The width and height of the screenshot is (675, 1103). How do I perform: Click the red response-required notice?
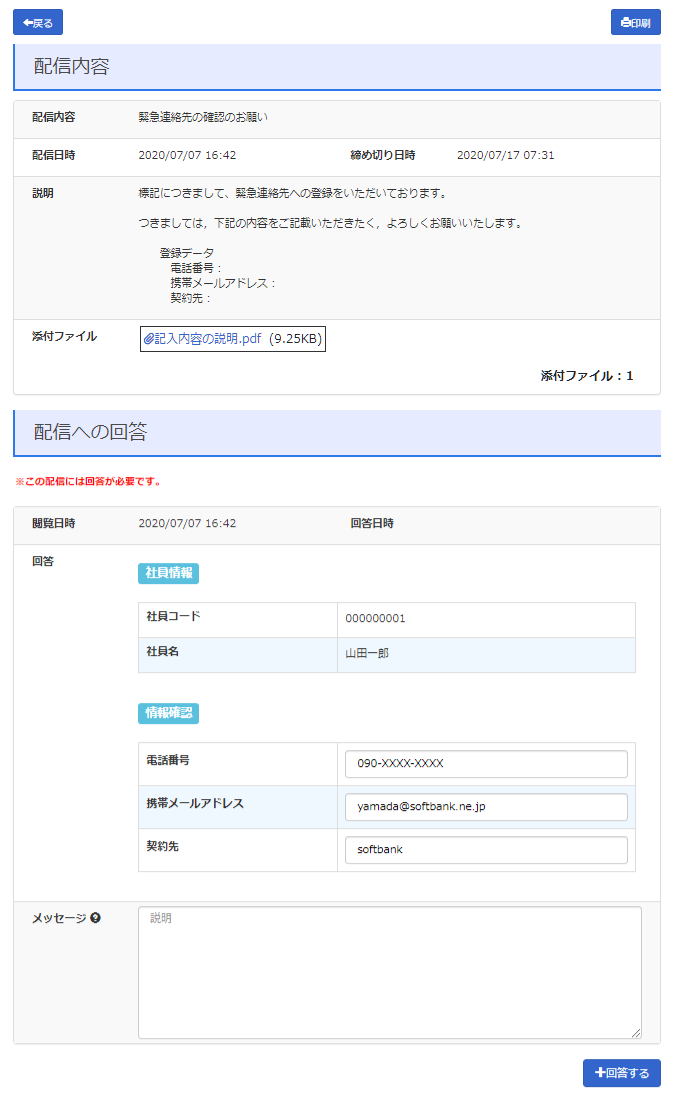[x=88, y=482]
